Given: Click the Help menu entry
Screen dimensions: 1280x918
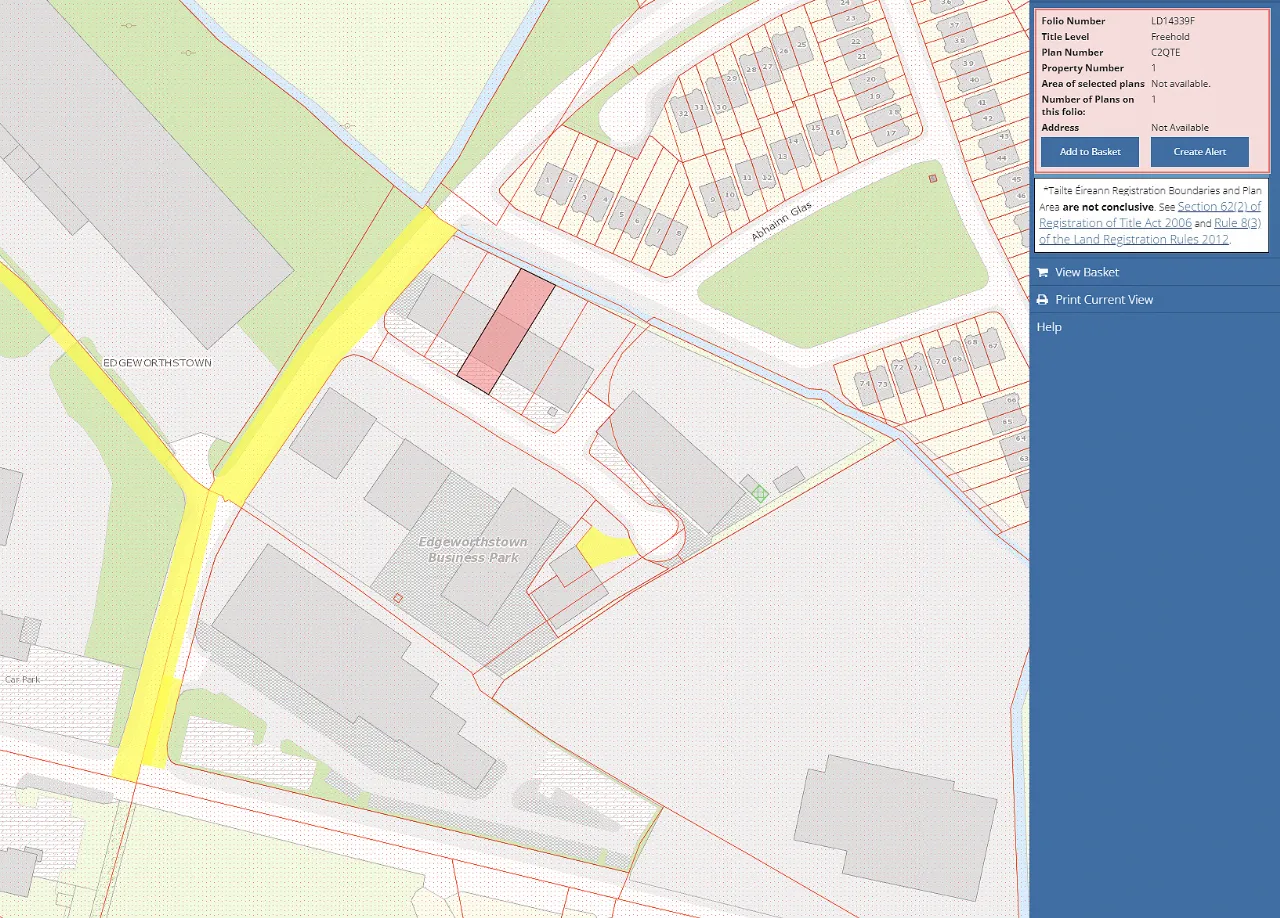Looking at the screenshot, I should click(x=1049, y=326).
